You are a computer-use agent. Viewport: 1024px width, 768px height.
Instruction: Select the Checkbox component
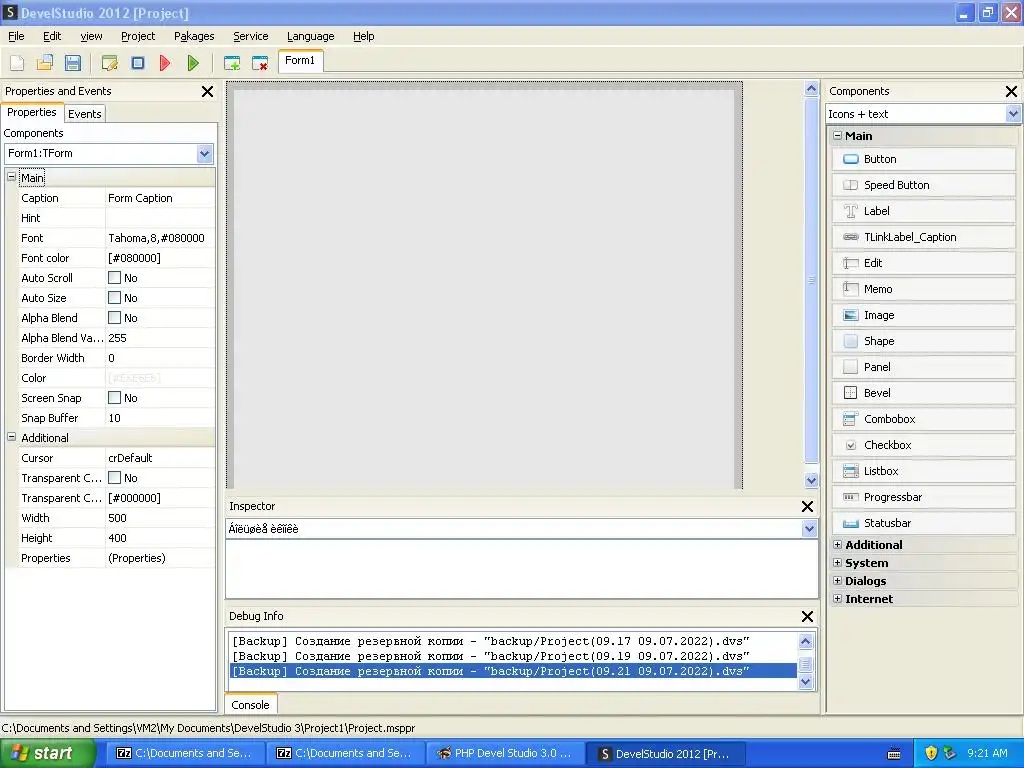[x=923, y=445]
